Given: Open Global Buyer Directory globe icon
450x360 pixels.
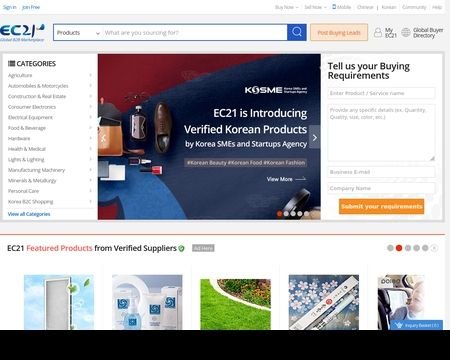Looking at the screenshot, I should point(406,33).
